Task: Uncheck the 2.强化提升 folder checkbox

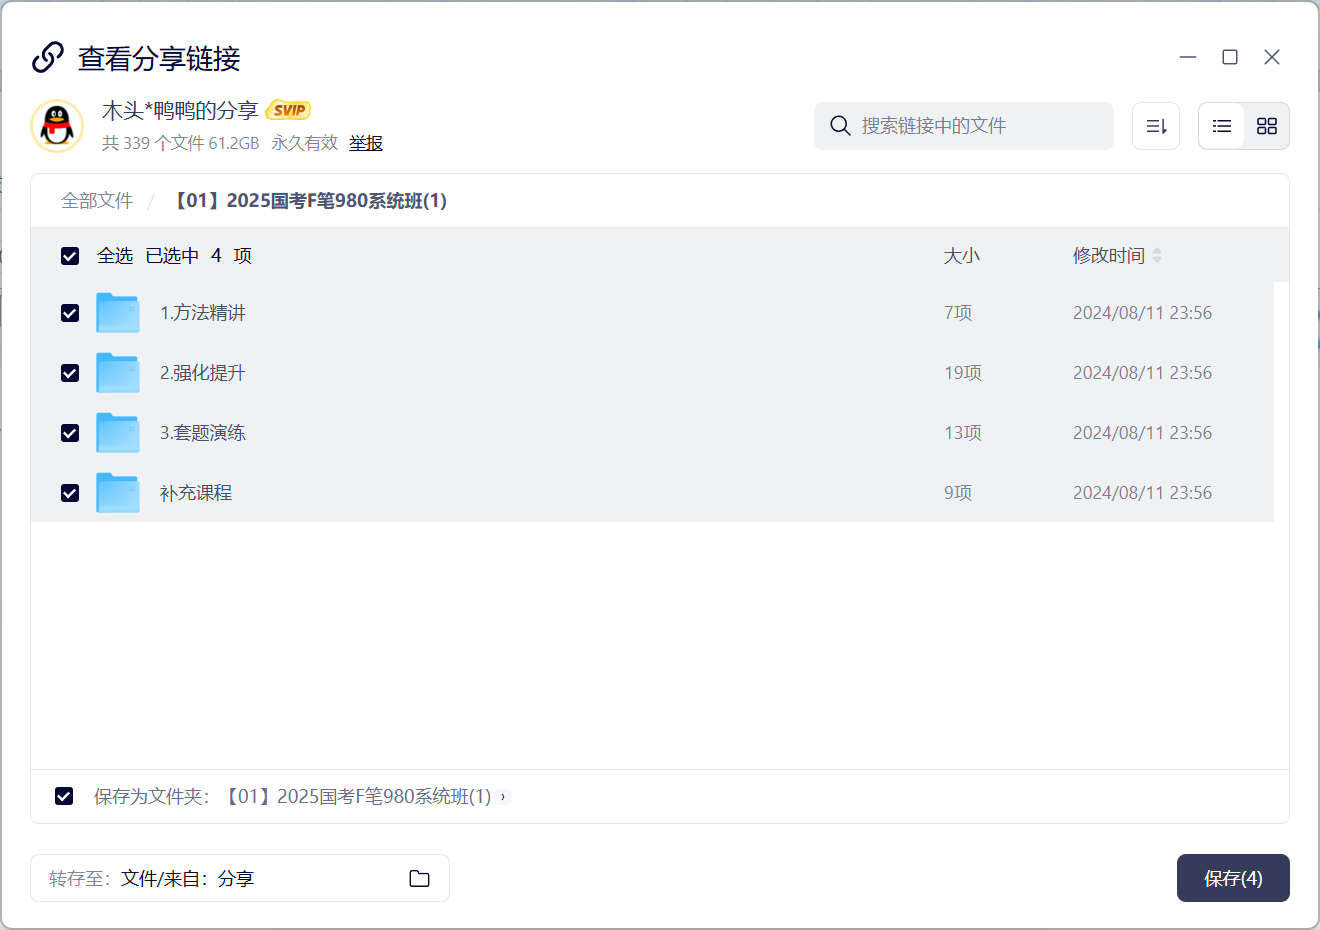Action: 70,373
